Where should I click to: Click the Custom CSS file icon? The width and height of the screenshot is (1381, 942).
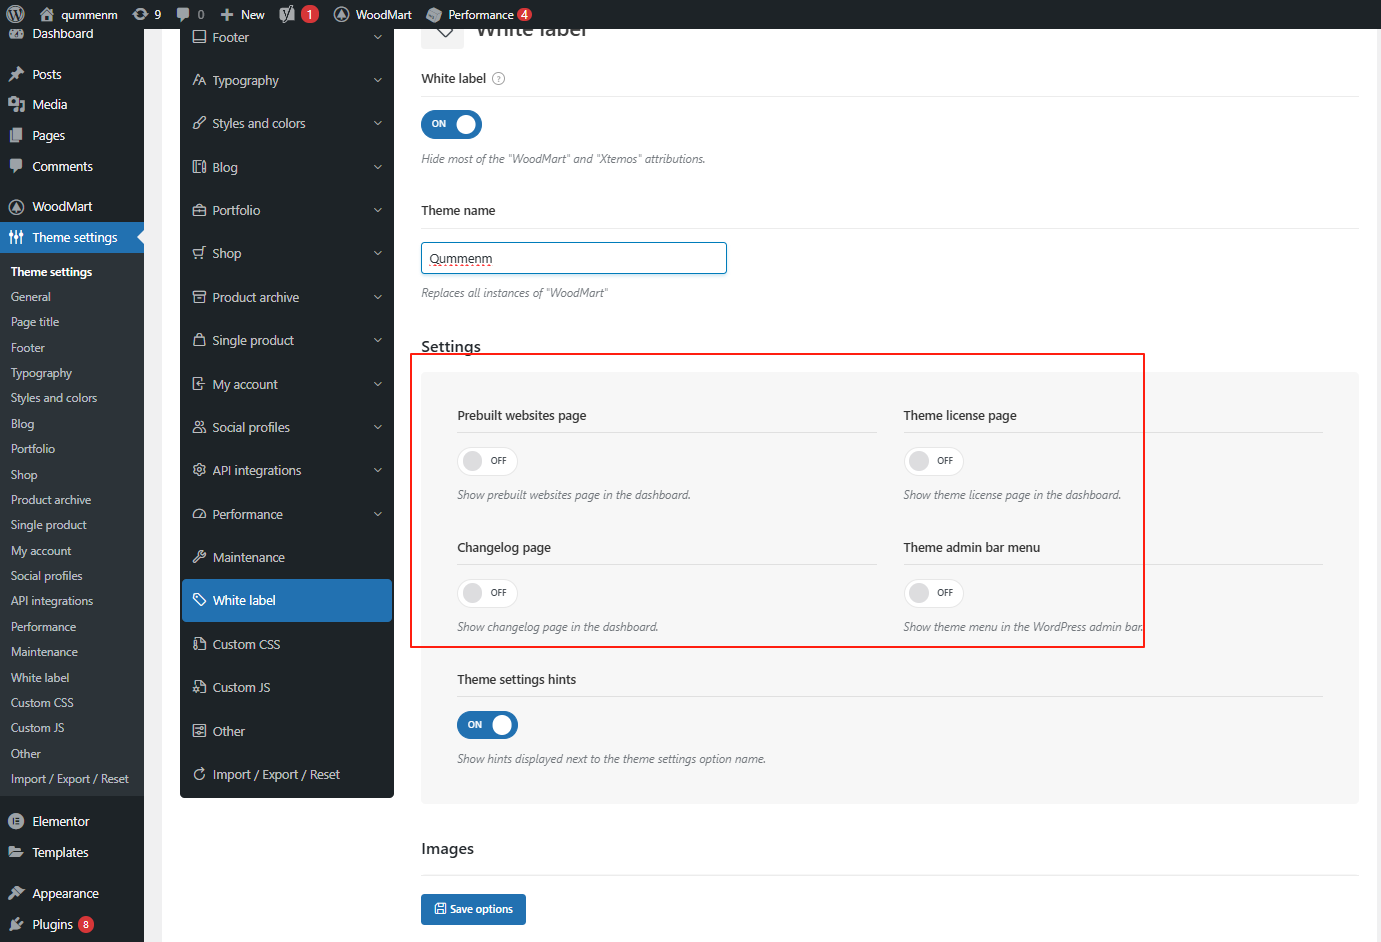click(x=199, y=644)
